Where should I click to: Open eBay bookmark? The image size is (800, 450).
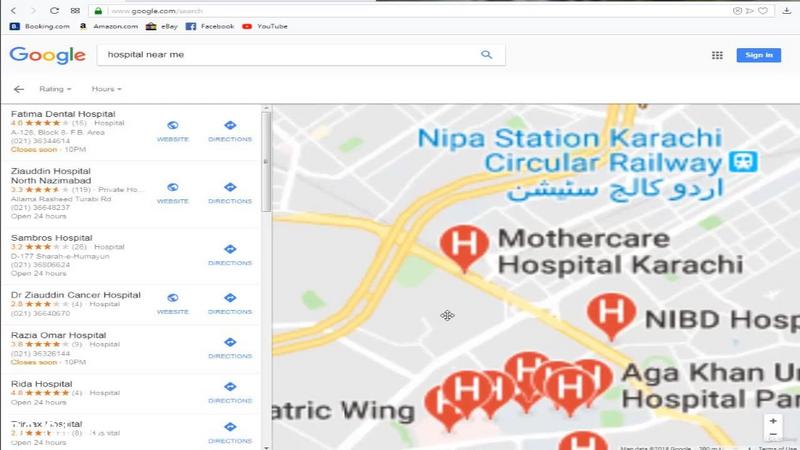[162, 26]
